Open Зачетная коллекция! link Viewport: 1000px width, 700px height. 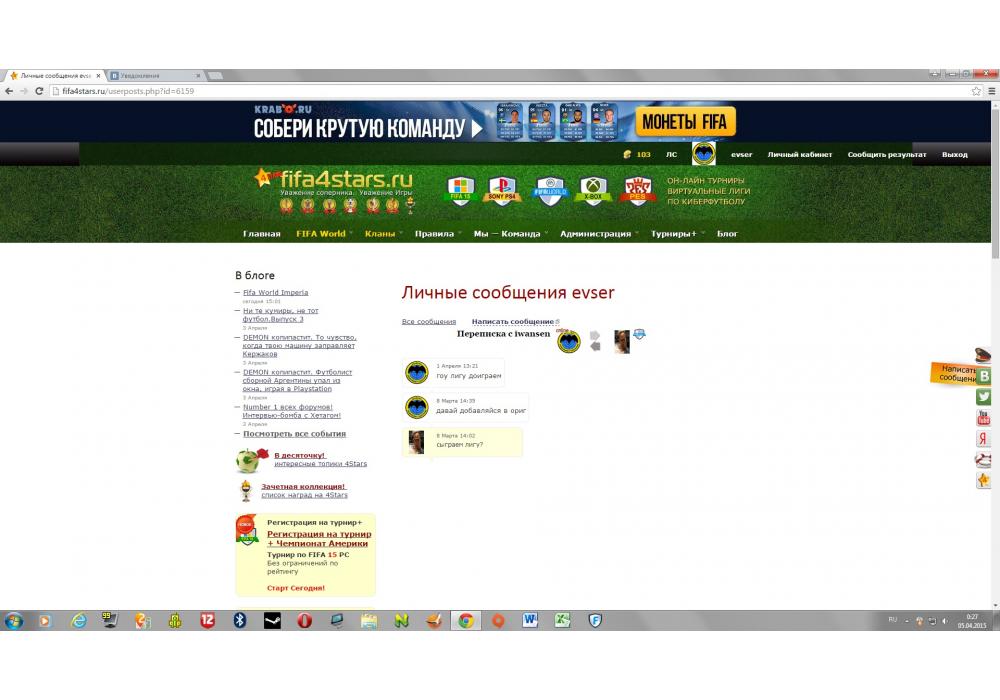pos(303,486)
